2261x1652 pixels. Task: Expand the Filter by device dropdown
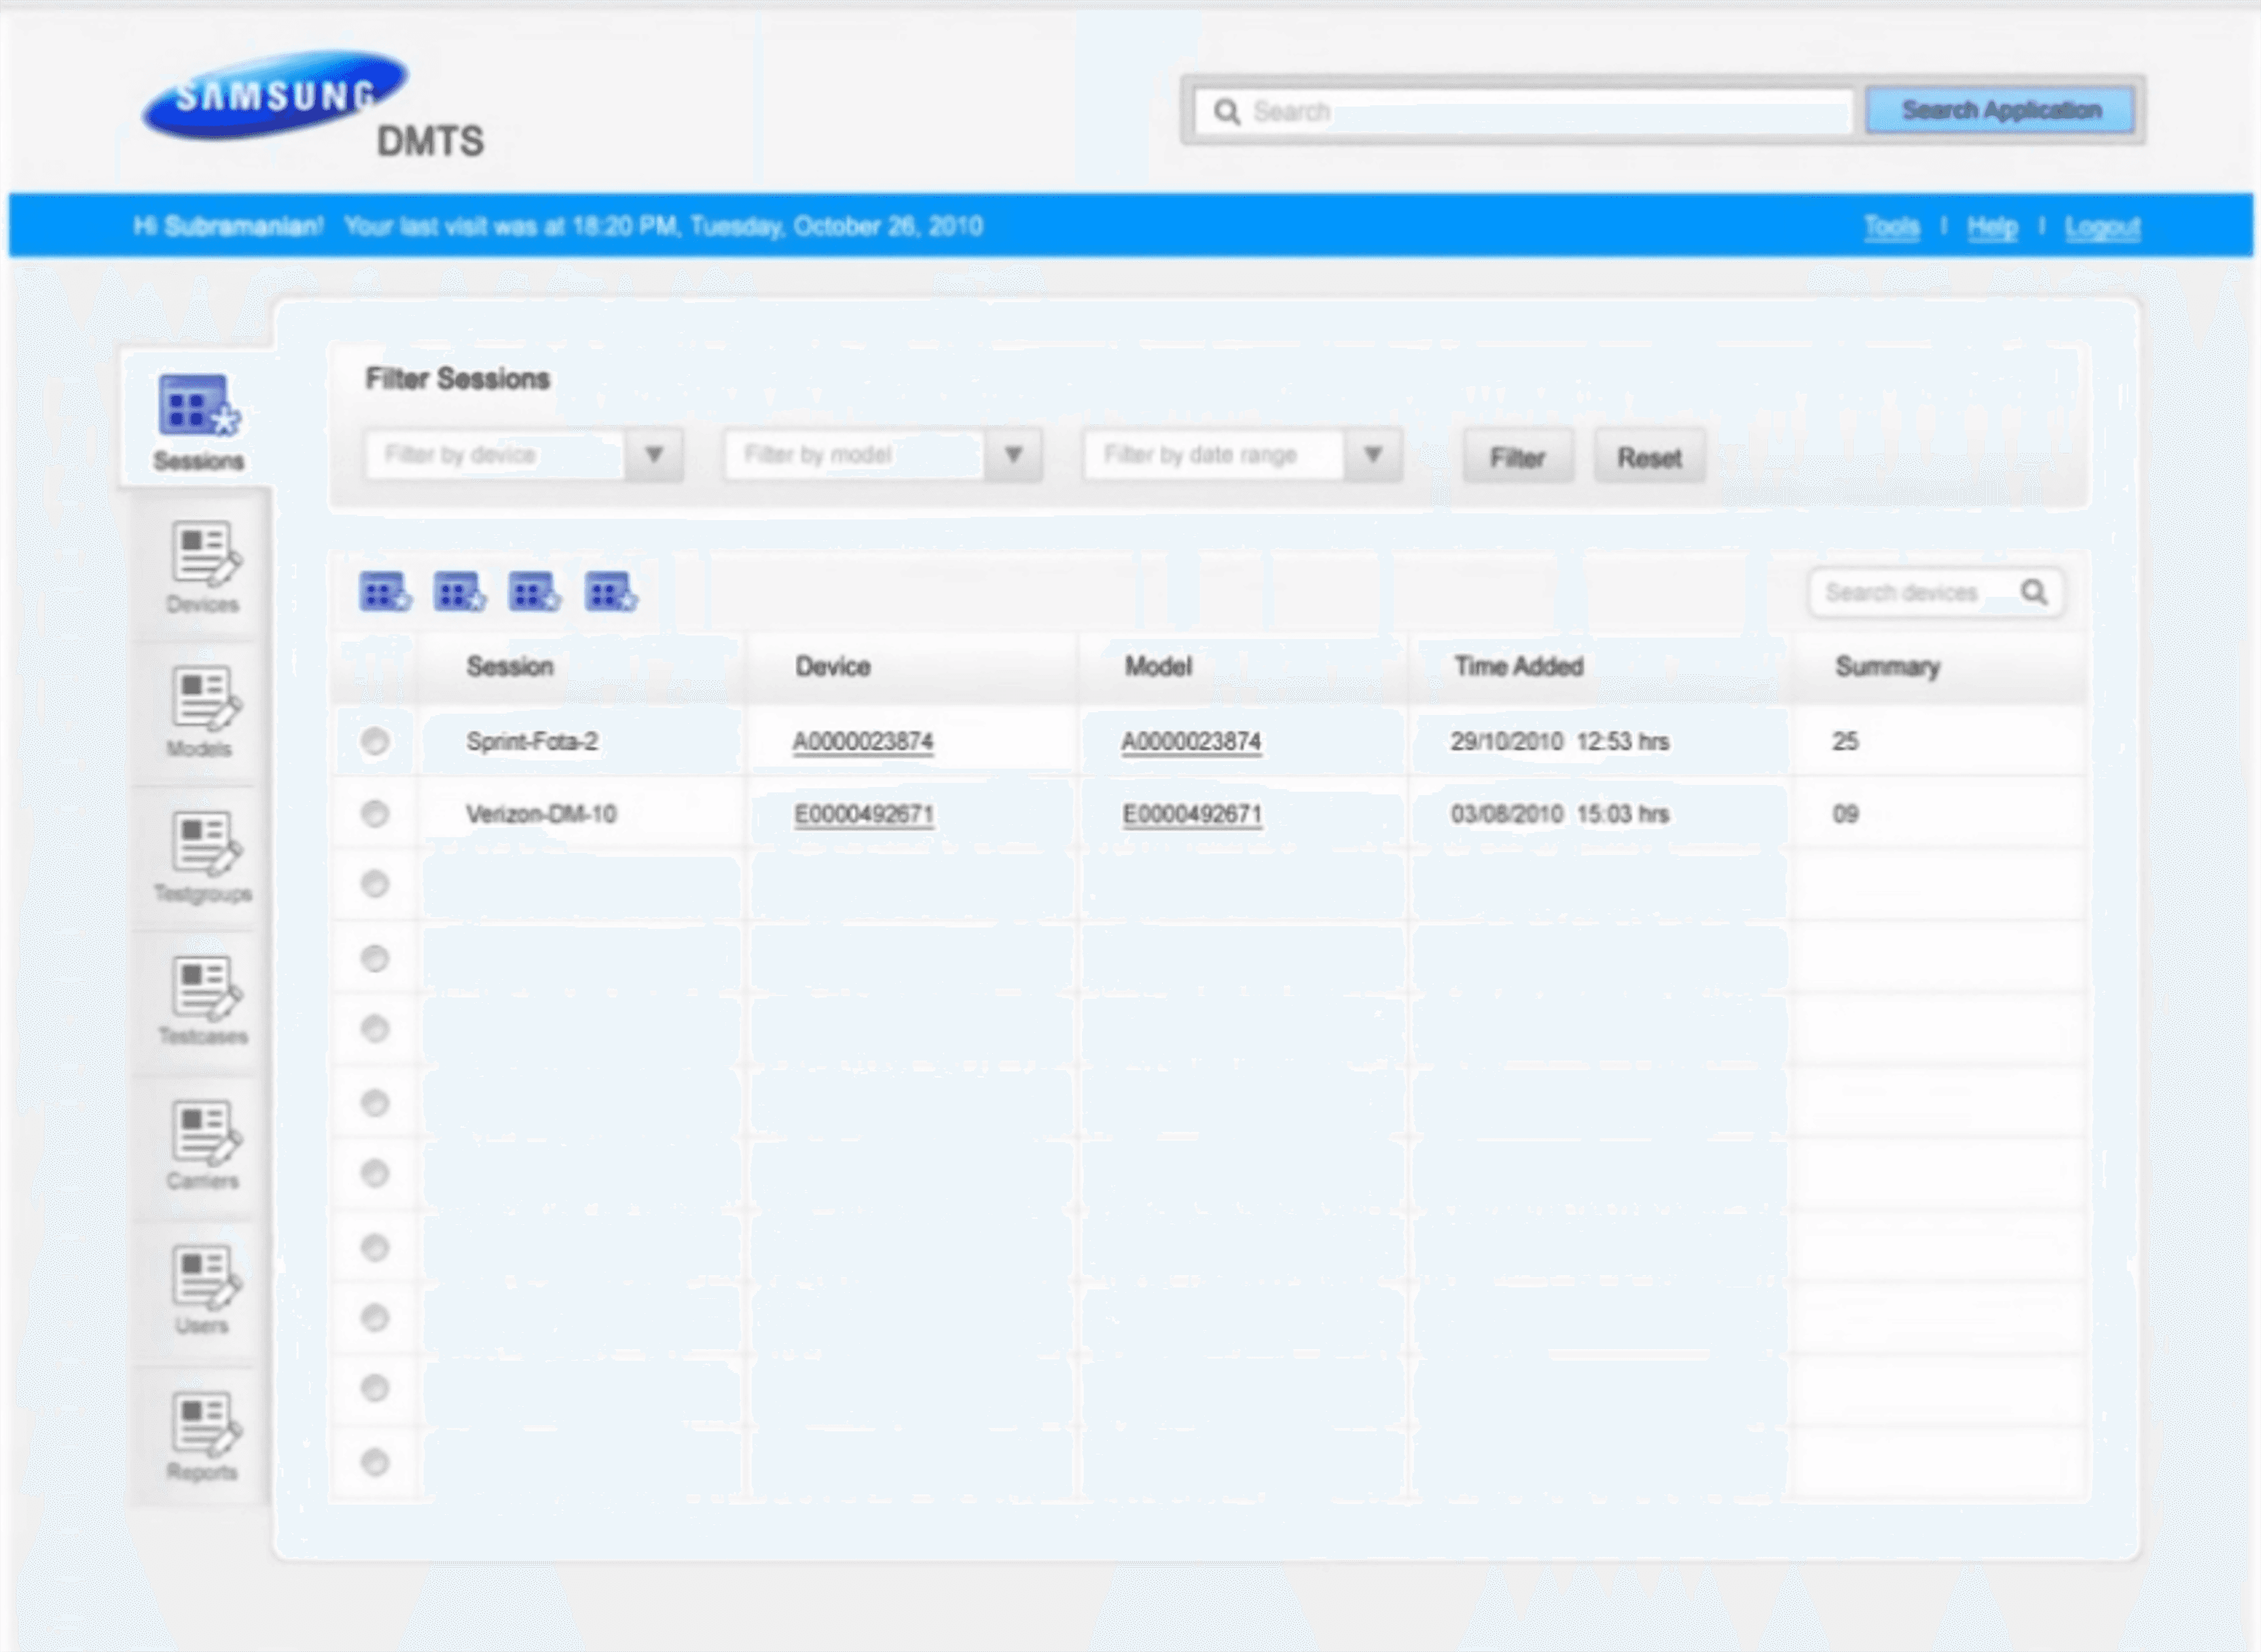coord(654,455)
